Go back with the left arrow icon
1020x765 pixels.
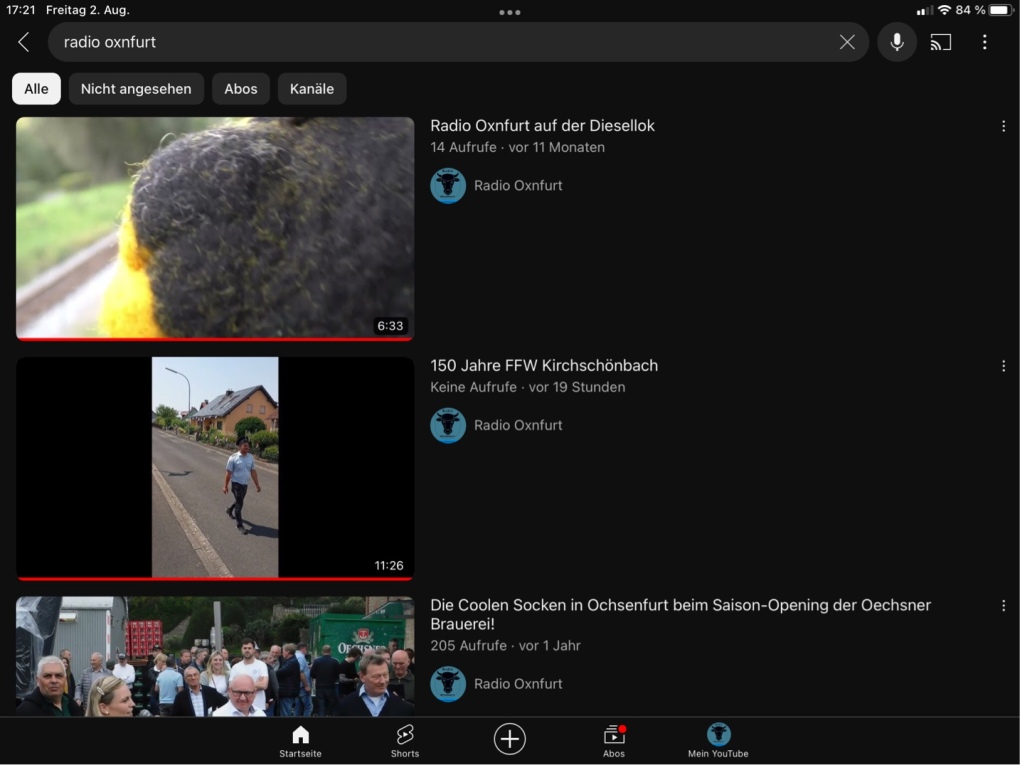(x=23, y=42)
